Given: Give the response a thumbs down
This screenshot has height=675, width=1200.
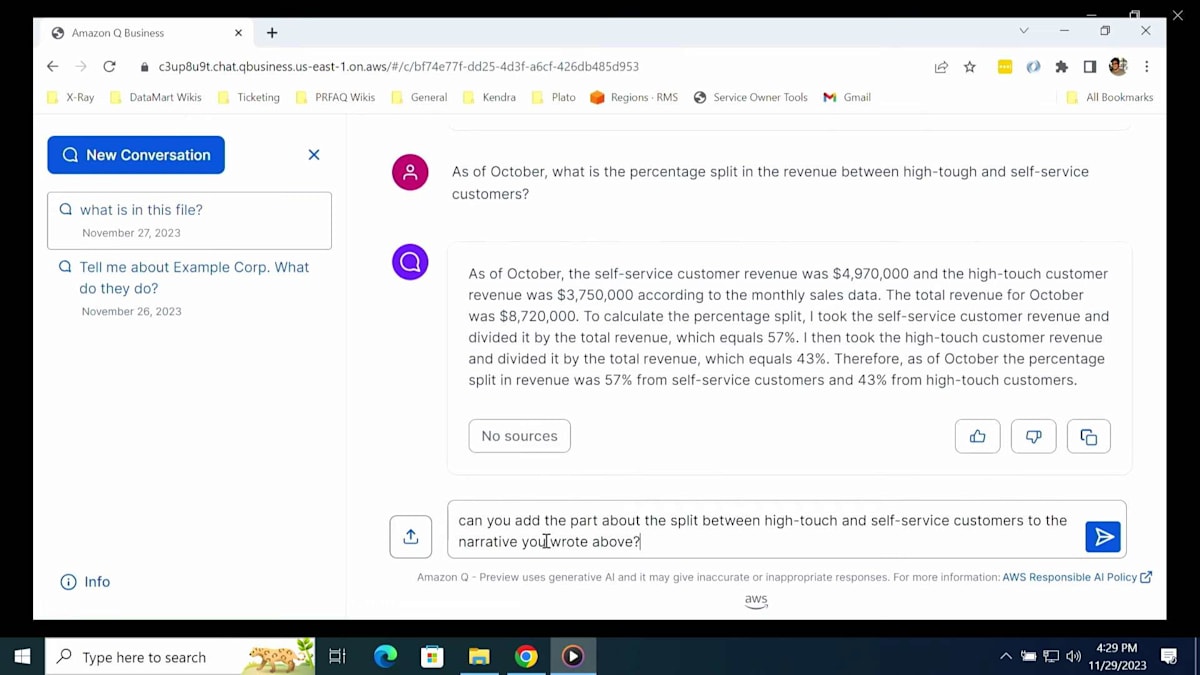Looking at the screenshot, I should [1033, 436].
